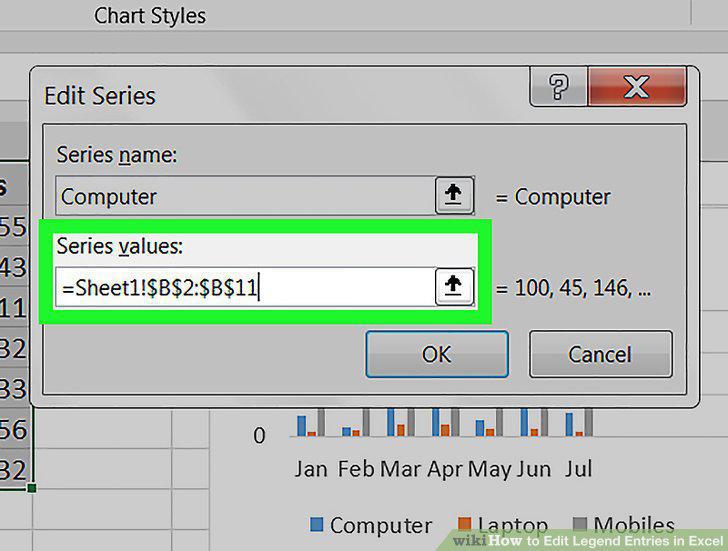The width and height of the screenshot is (728, 551).
Task: Click the '= Computer' preview text
Action: [553, 197]
